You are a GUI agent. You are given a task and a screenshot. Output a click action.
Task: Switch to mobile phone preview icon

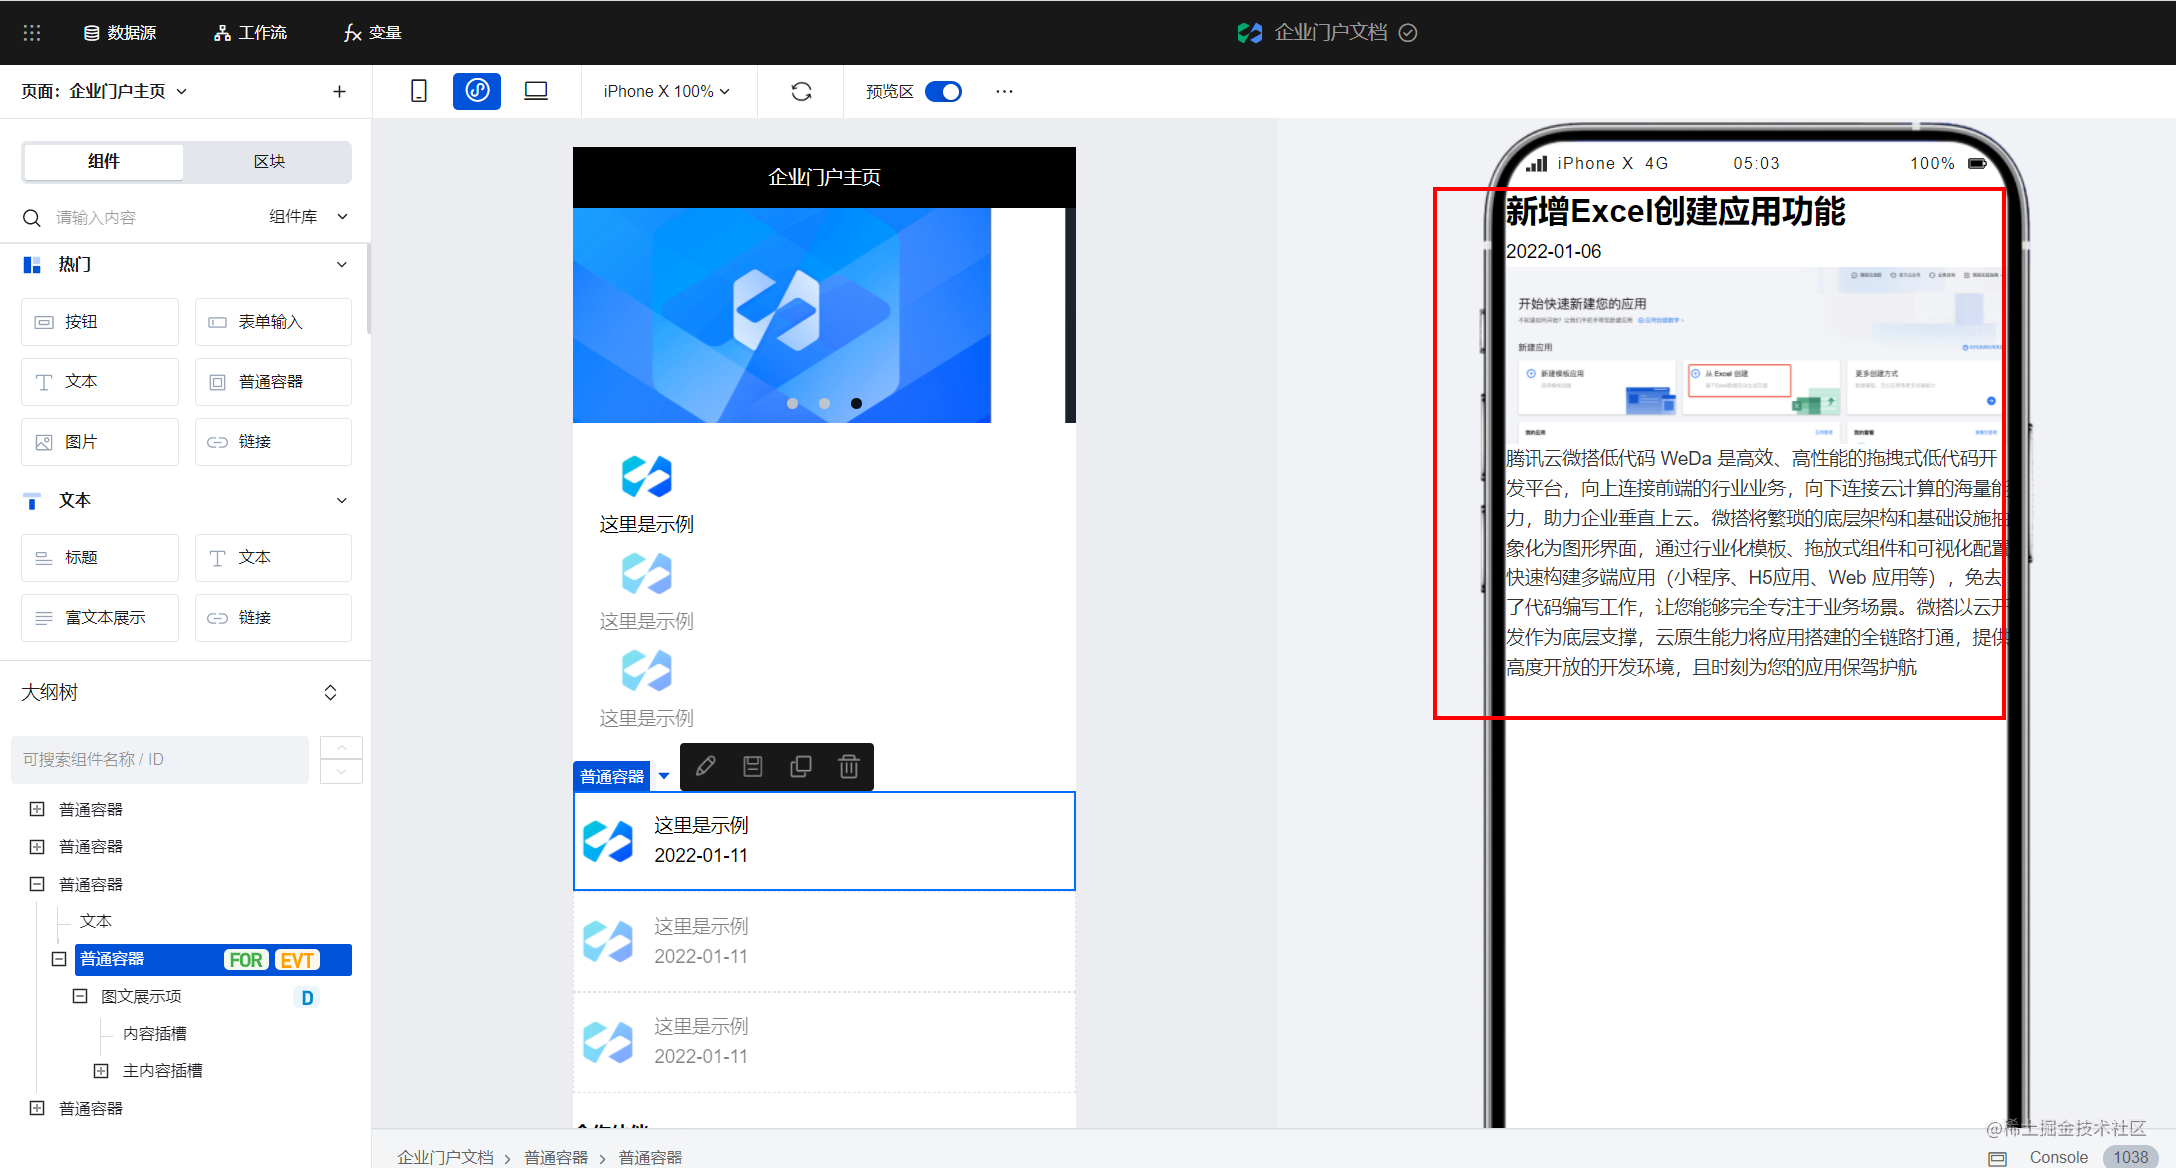(419, 91)
